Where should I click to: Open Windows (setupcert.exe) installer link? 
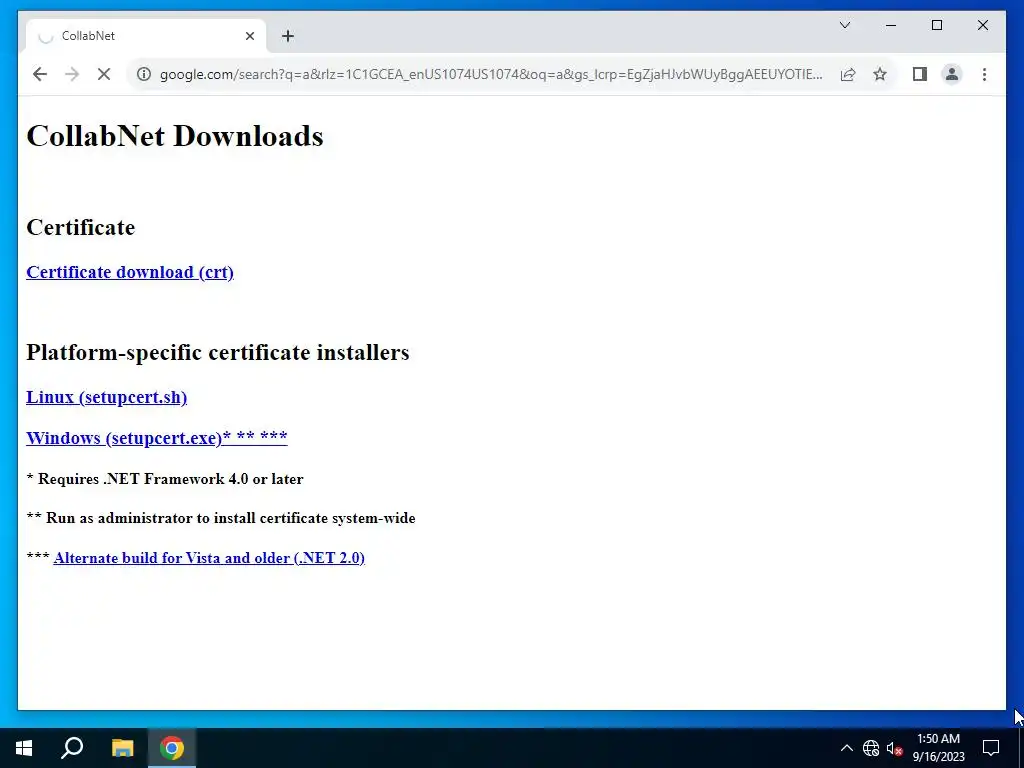pyautogui.click(x=157, y=438)
